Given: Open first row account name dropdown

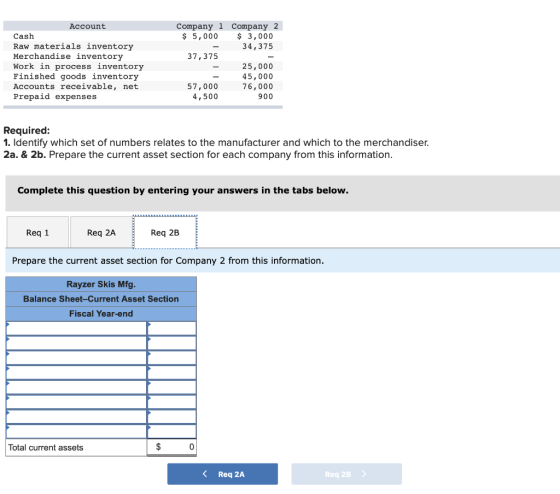Looking at the screenshot, I should (76, 328).
